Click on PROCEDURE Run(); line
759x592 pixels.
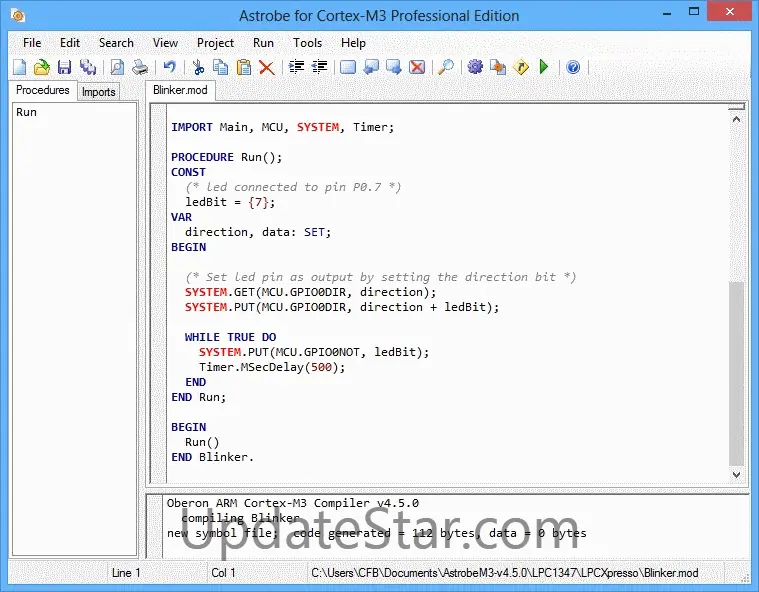[227, 157]
